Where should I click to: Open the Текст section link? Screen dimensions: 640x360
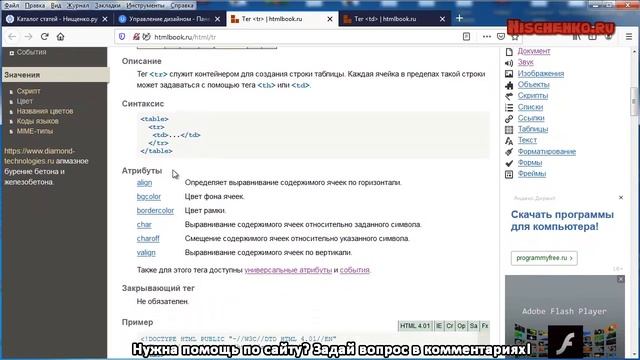[527, 140]
